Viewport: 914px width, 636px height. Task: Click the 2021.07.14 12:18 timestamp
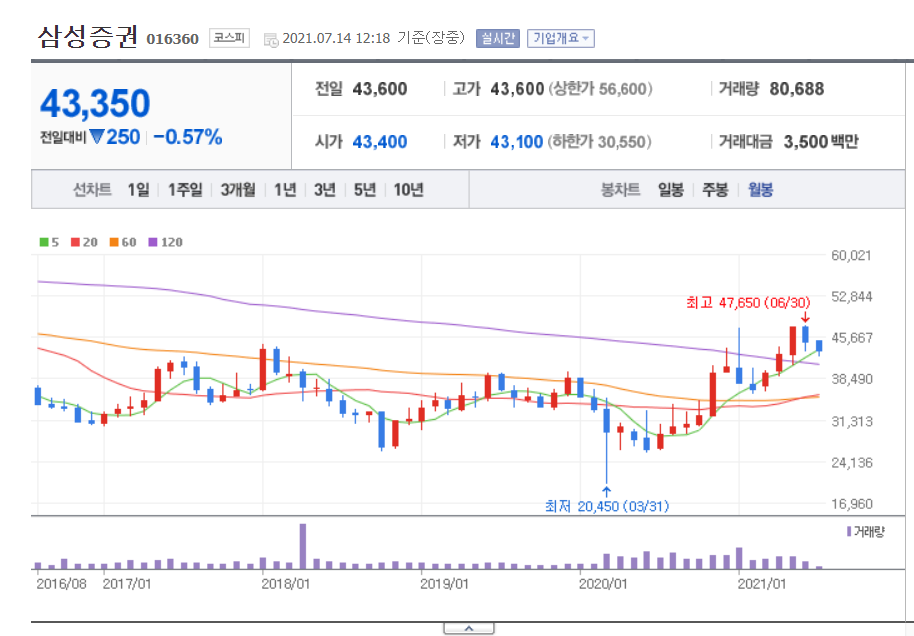pyautogui.click(x=336, y=38)
